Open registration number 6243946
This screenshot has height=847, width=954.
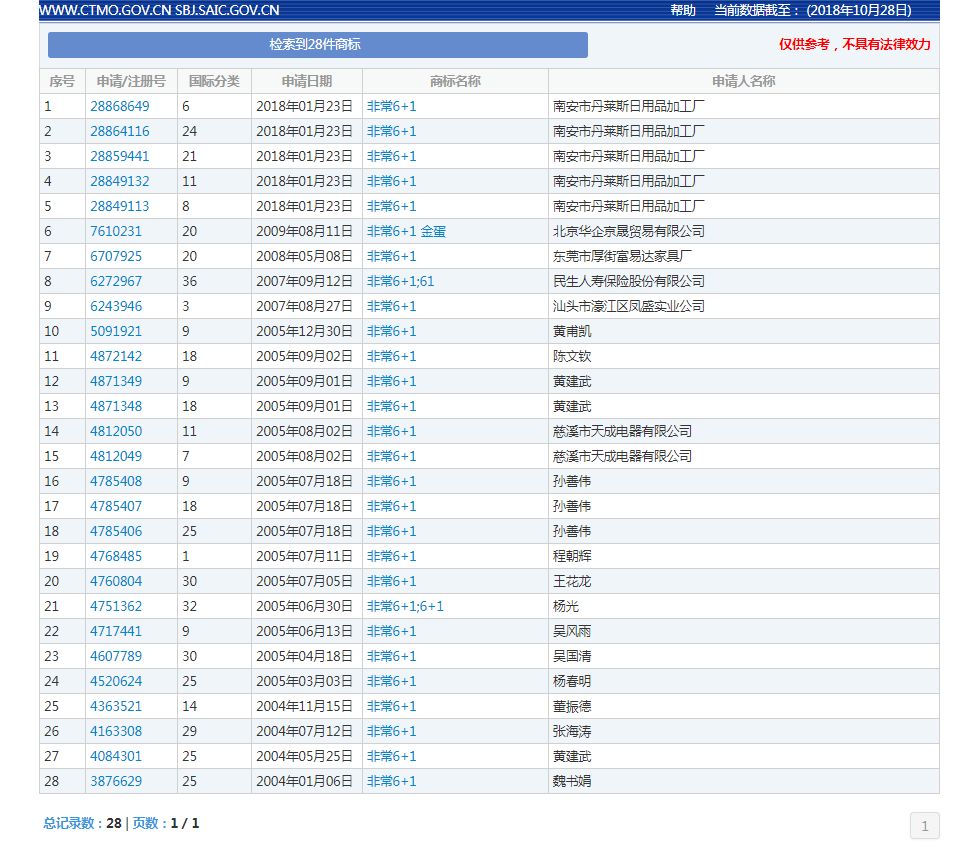(116, 306)
